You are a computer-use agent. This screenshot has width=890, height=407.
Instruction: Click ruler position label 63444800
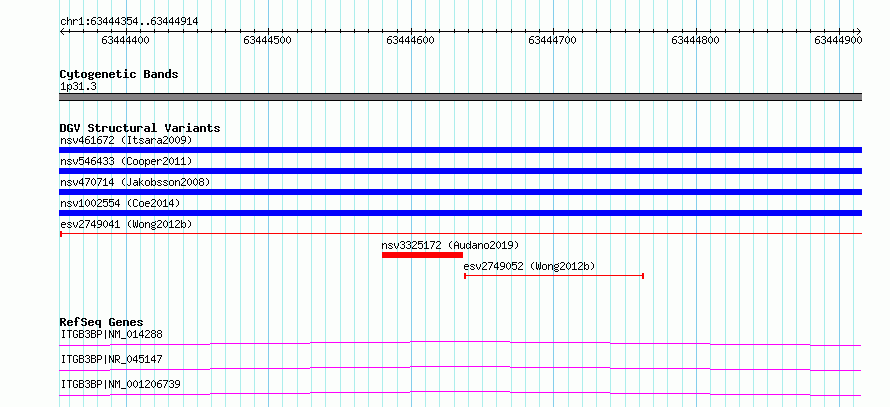[695, 40]
